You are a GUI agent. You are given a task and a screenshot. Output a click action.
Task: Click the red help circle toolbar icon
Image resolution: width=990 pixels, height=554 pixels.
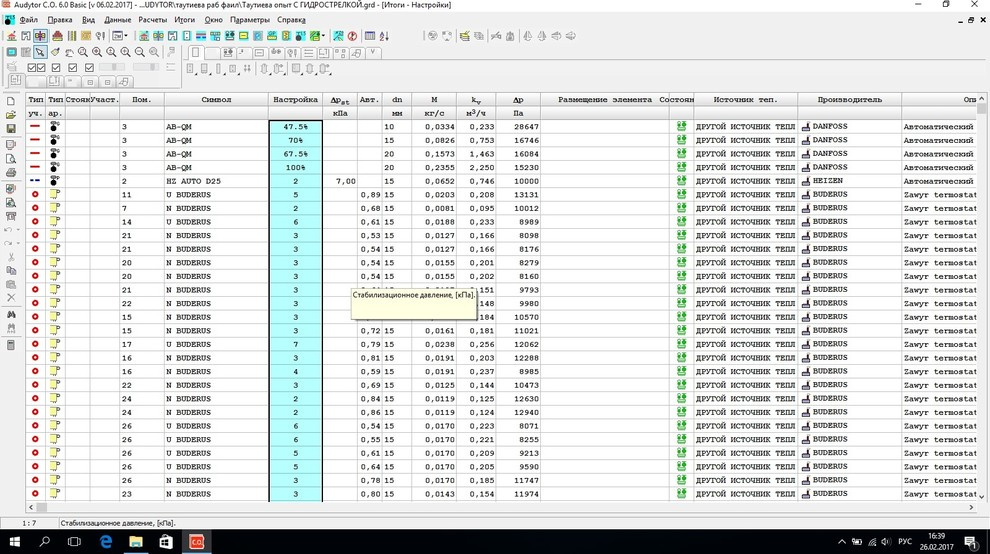click(352, 36)
